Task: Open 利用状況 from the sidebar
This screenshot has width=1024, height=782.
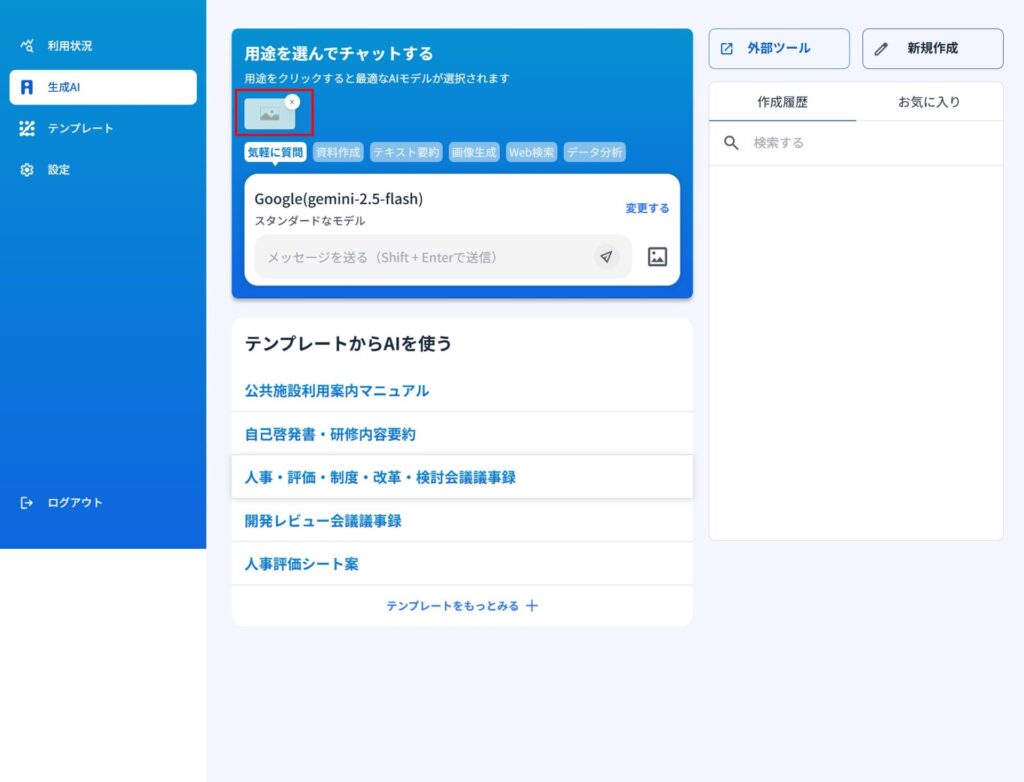Action: [70, 46]
